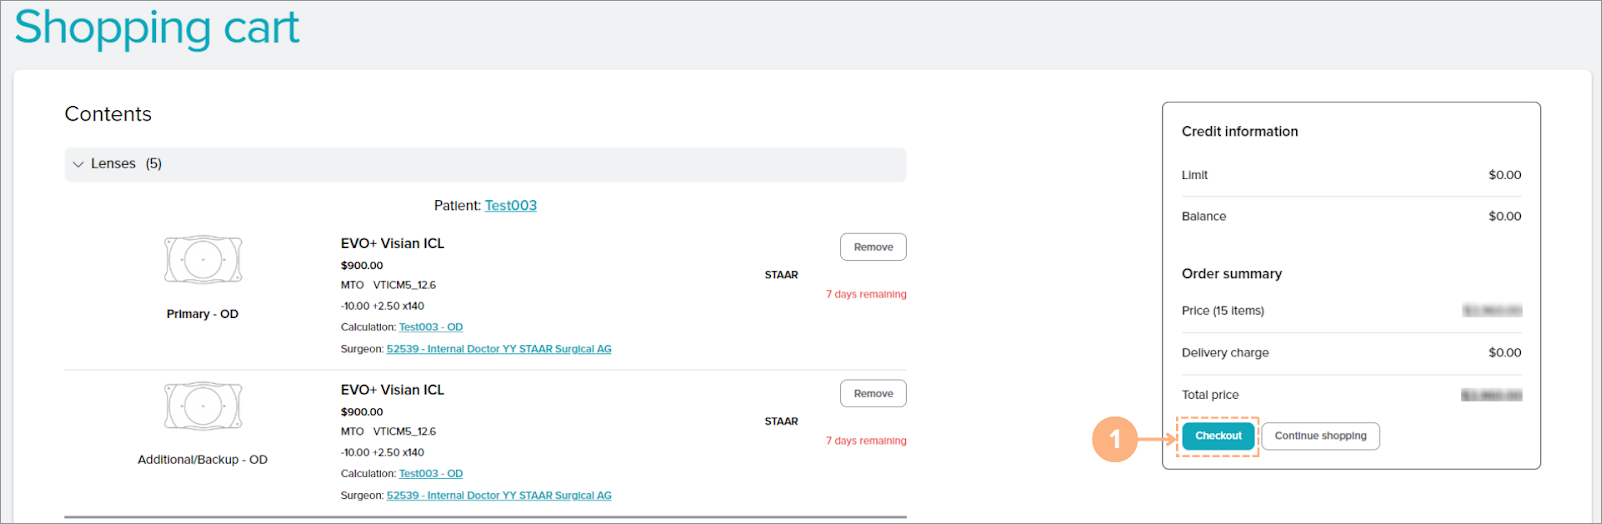Open the surgeon link for the Additional/Backup lens
The width and height of the screenshot is (1602, 524).
point(499,496)
